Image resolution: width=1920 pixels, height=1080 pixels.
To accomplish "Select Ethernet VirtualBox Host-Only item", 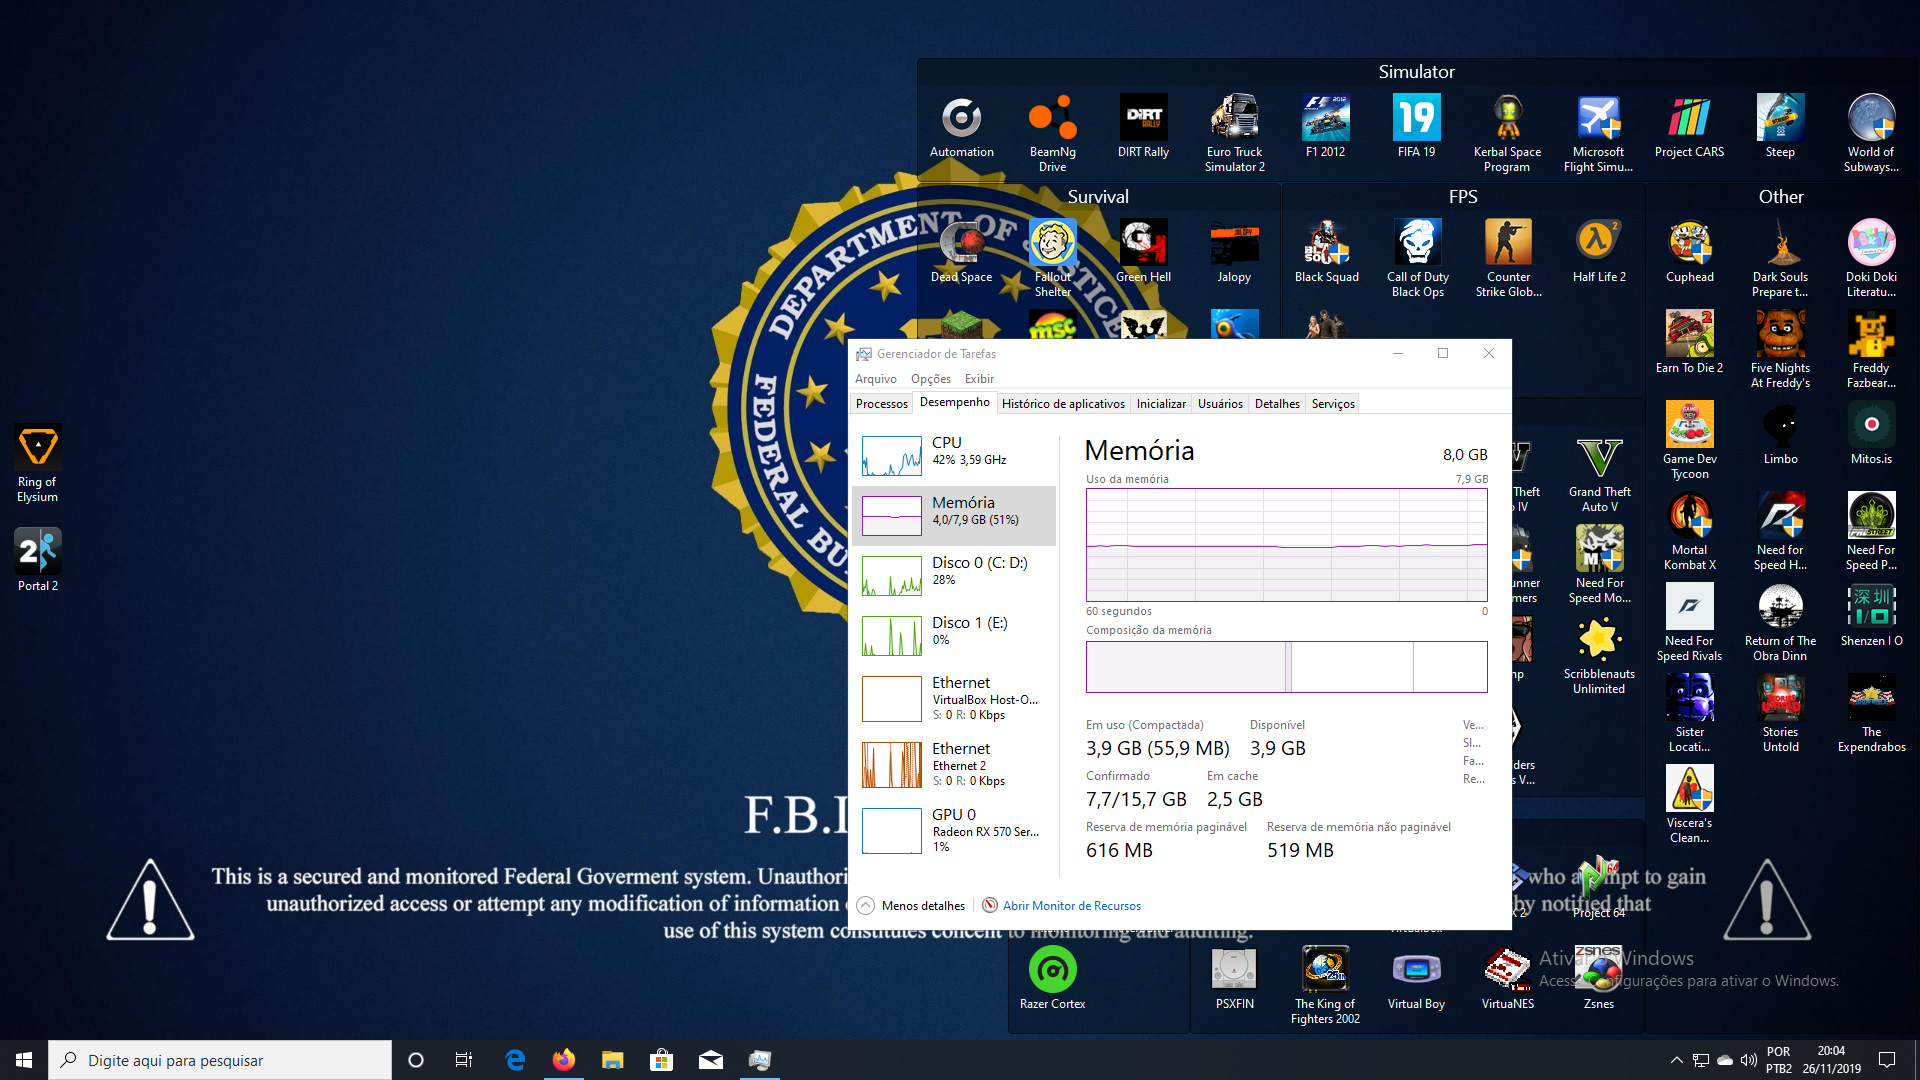I will 954,699.
